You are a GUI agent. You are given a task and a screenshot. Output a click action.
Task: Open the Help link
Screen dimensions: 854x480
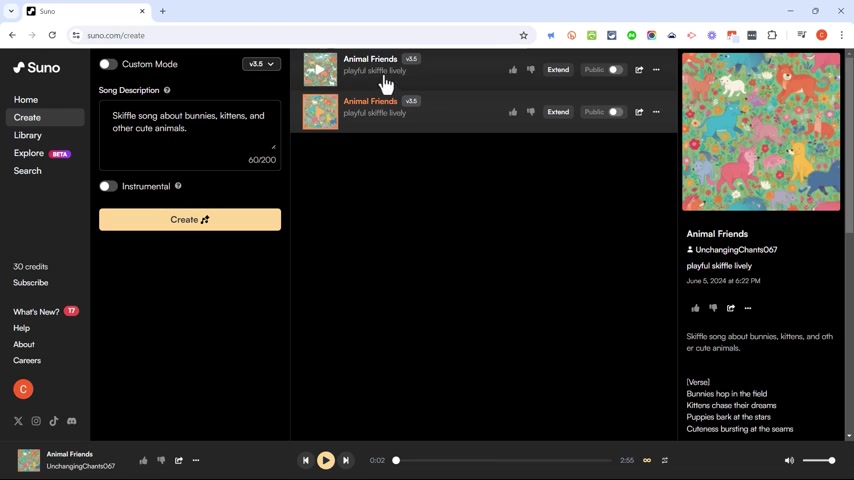[21, 328]
